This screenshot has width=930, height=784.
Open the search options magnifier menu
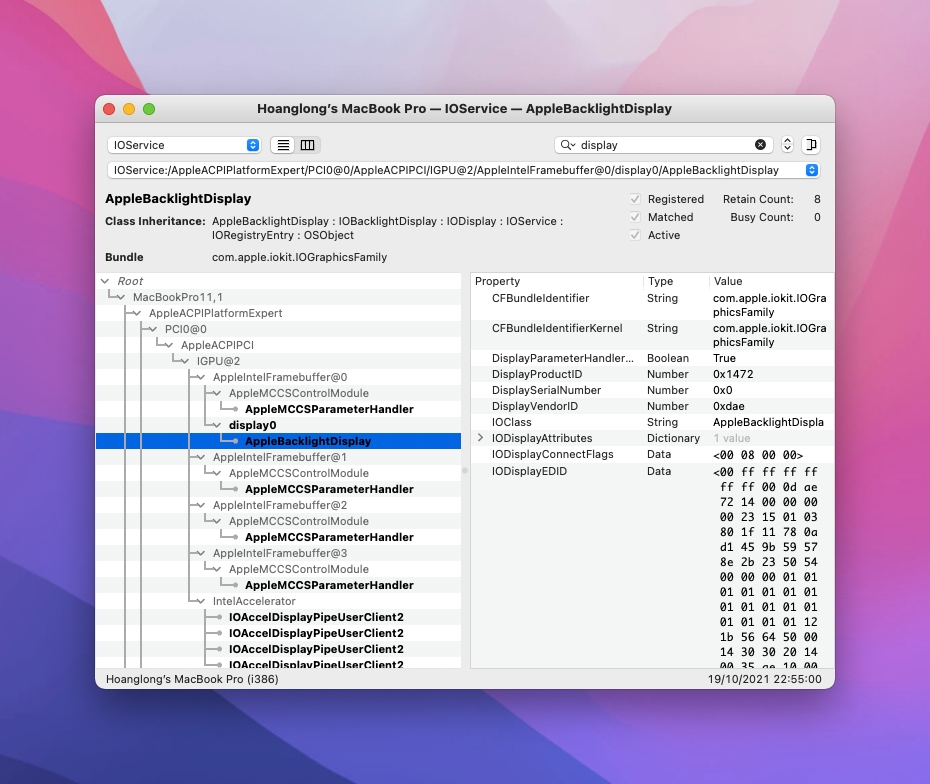(x=568, y=145)
